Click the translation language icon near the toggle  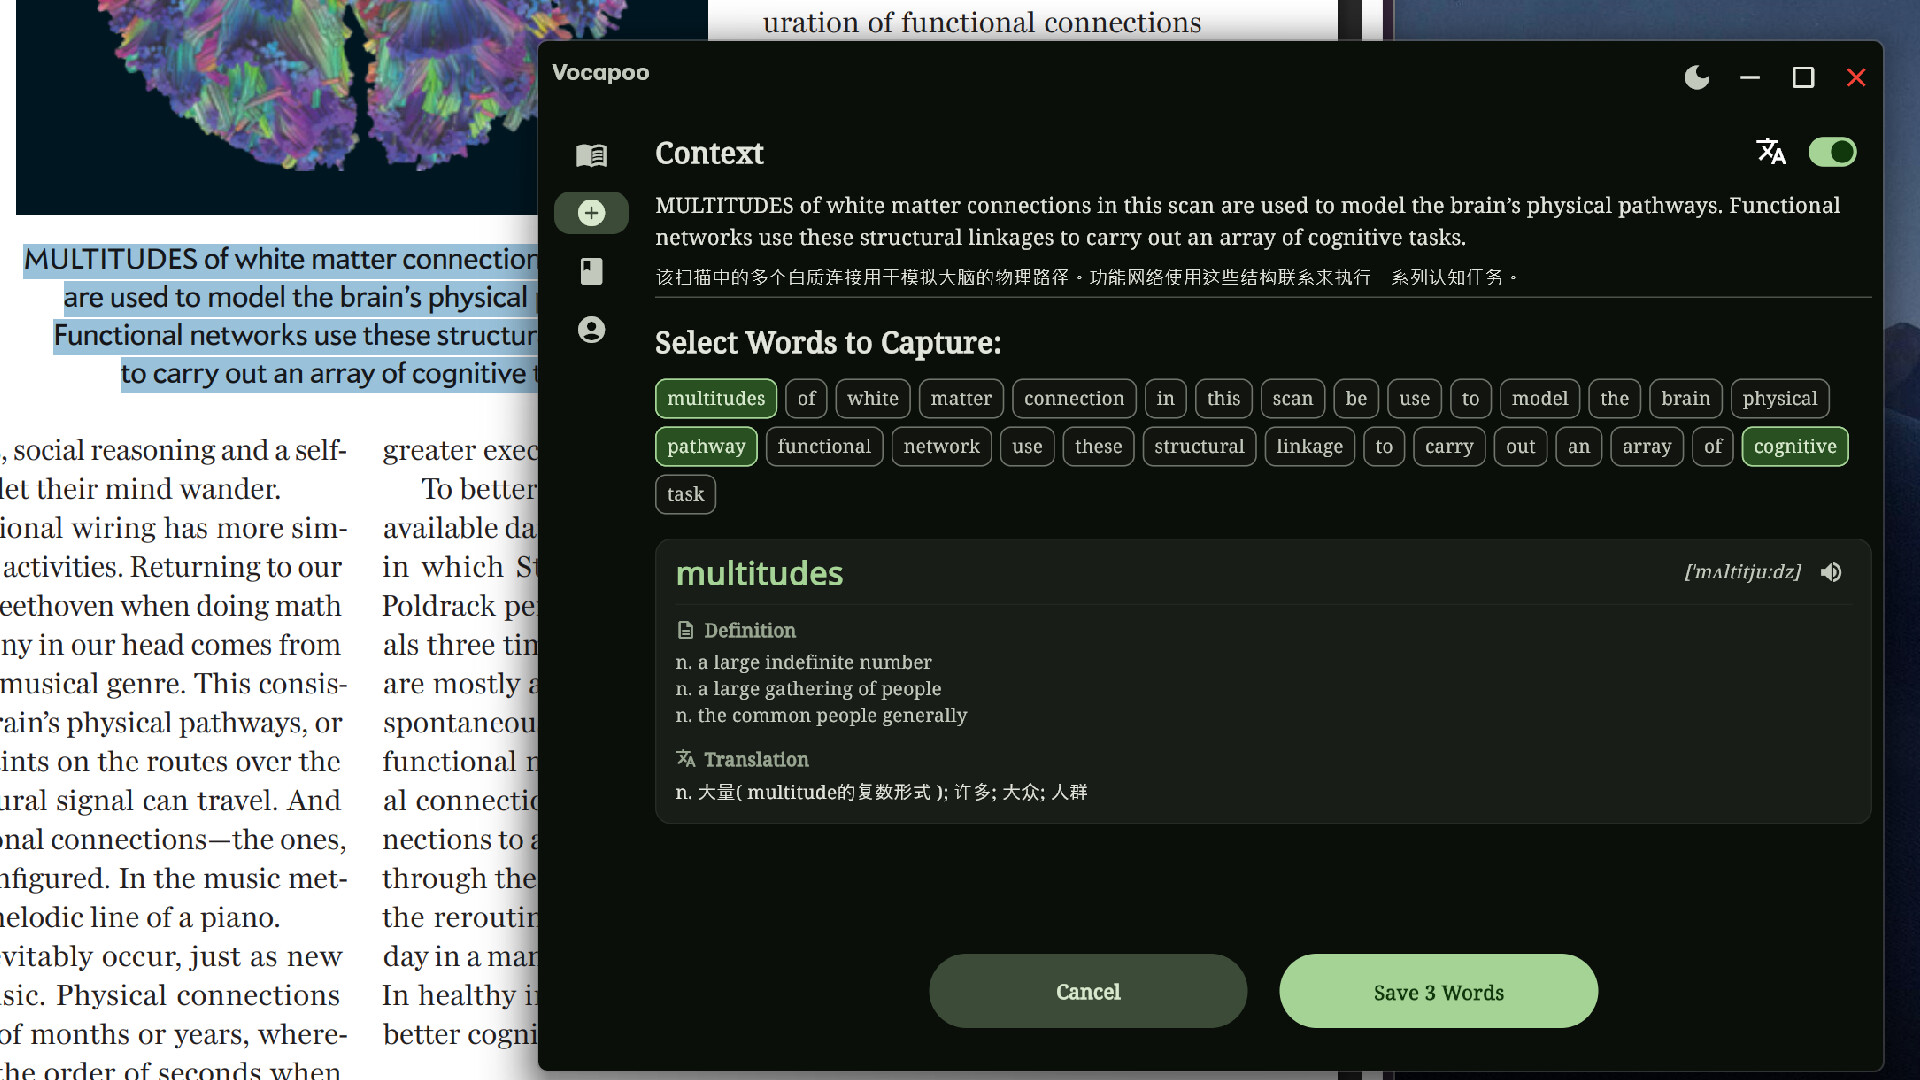(x=1771, y=152)
